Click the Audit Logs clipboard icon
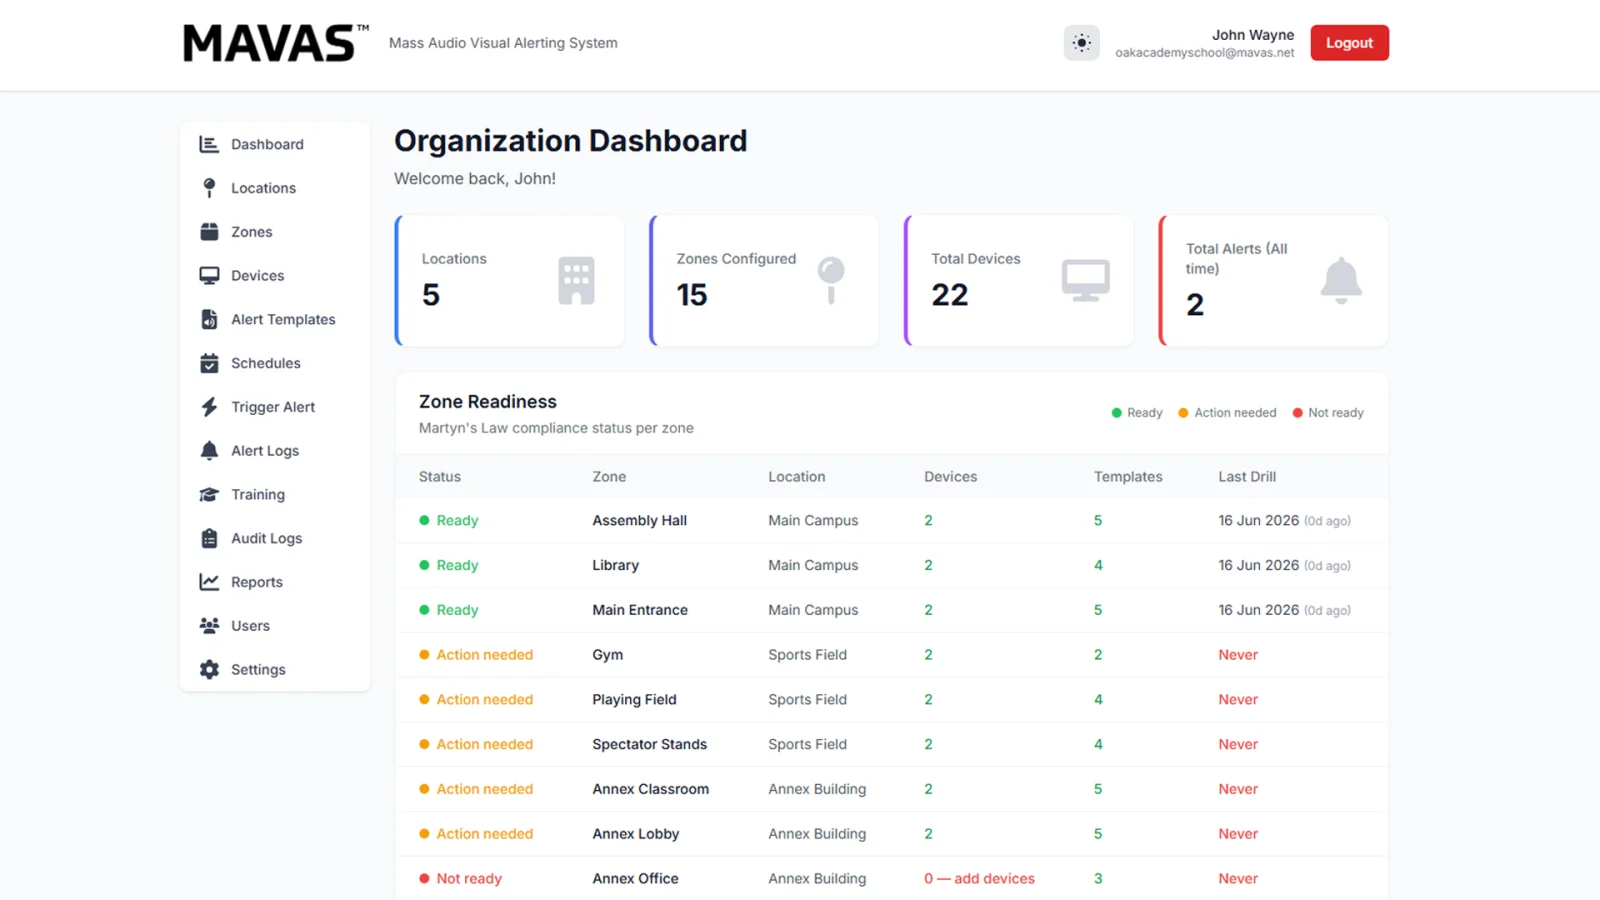Viewport: 1600px width, 900px height. point(209,538)
